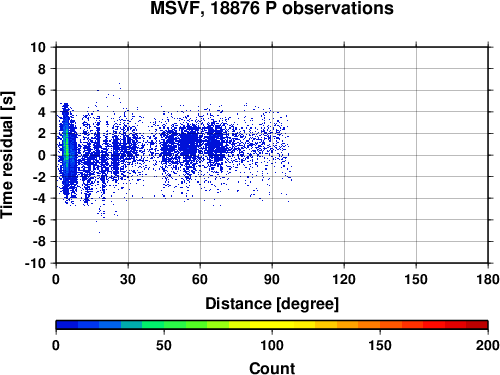Click the -10 tick label on residual axis
The width and height of the screenshot is (500, 375).
[x=35, y=263]
